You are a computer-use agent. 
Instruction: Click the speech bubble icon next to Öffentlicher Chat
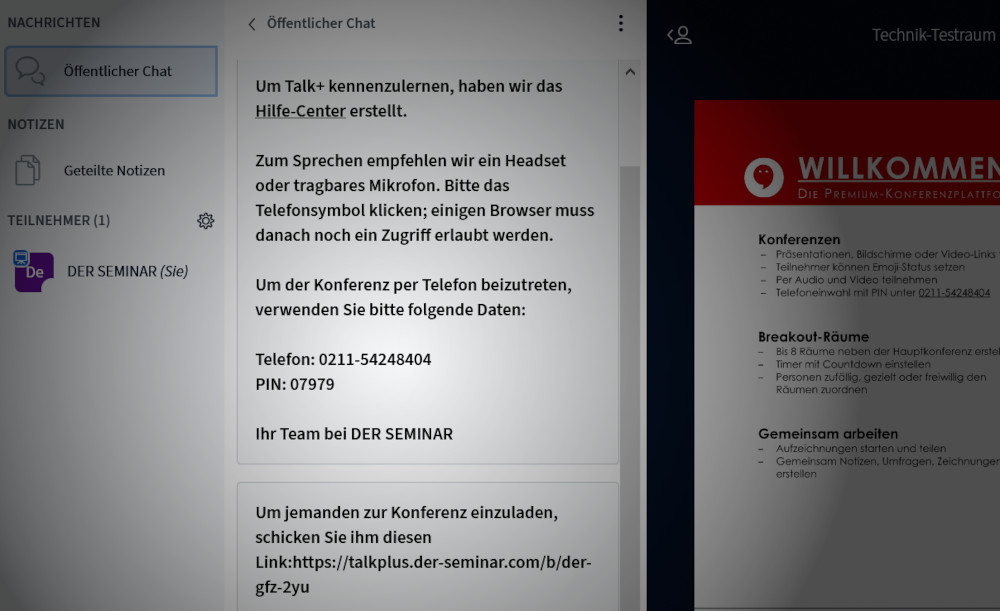[31, 71]
